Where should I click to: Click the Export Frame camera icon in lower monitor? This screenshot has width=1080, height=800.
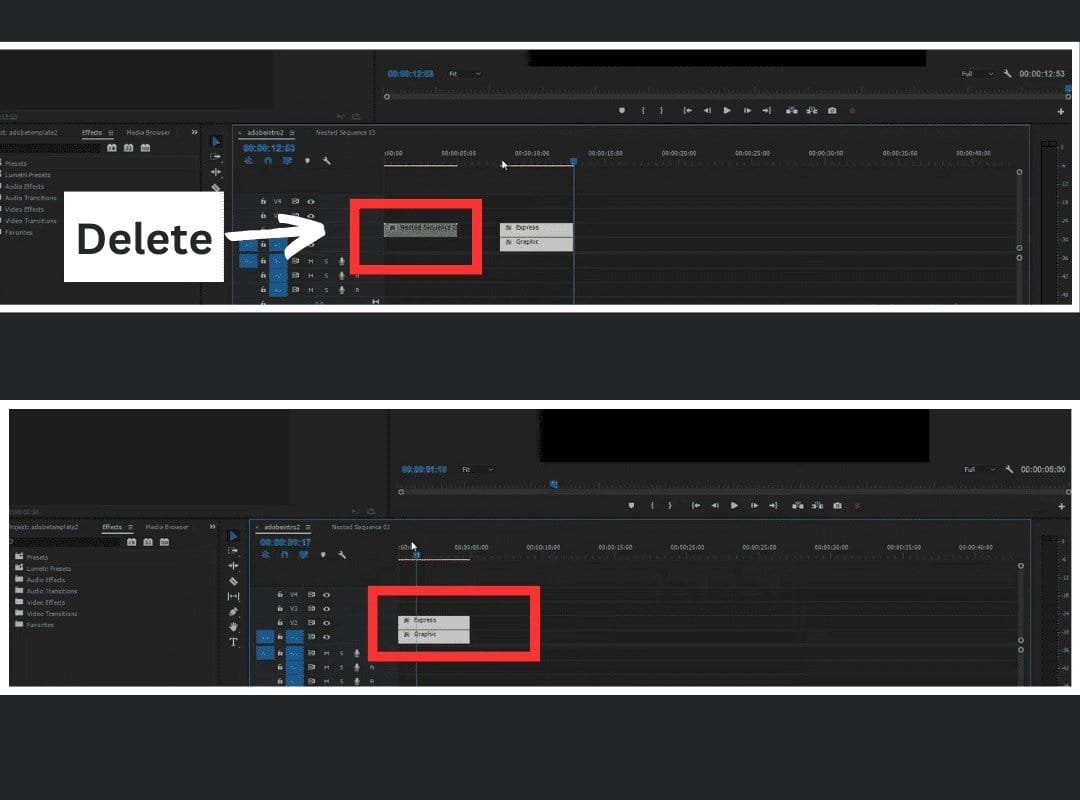coord(837,505)
